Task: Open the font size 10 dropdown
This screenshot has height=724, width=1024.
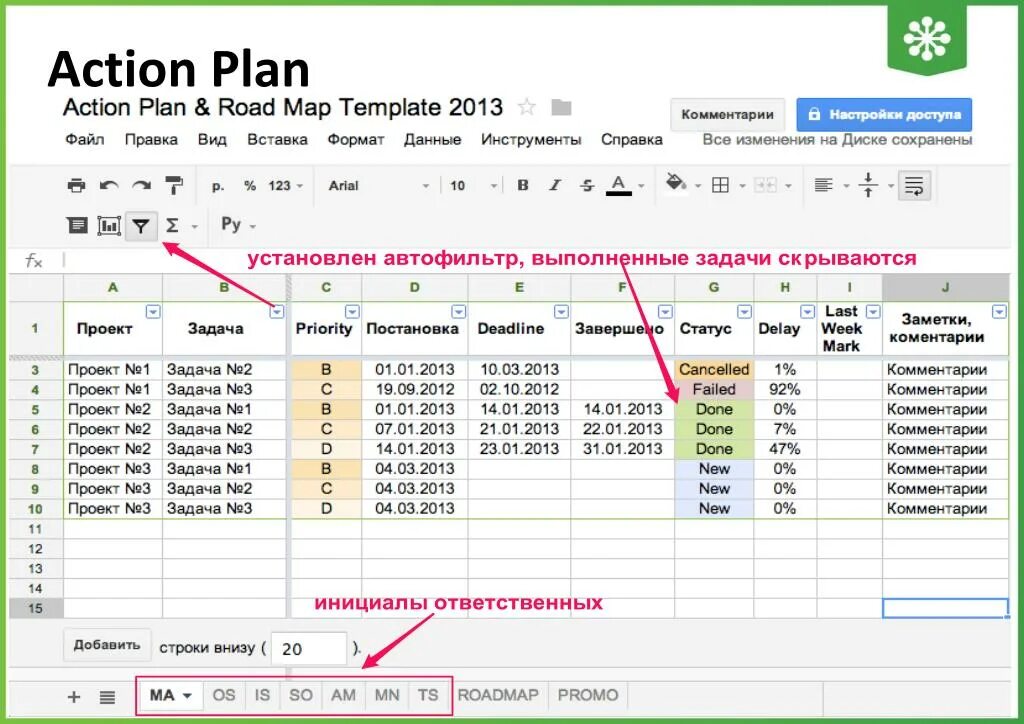Action: tap(473, 186)
